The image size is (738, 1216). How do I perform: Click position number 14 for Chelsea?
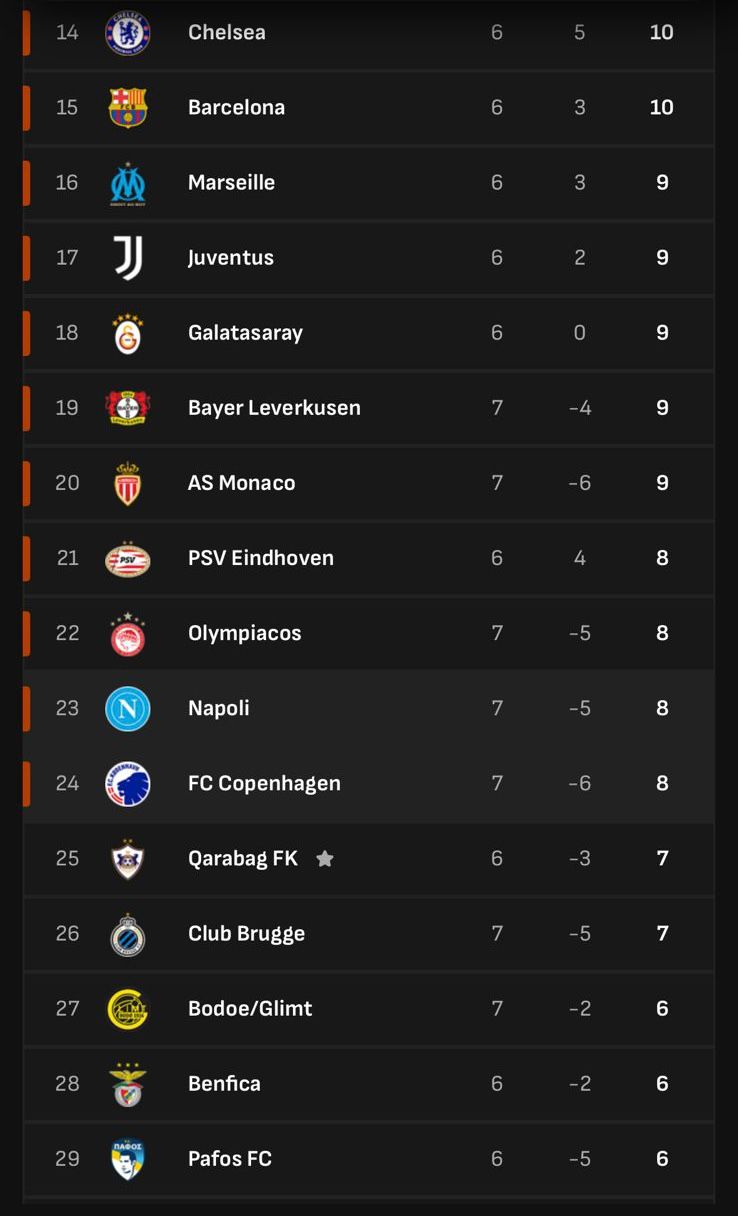click(67, 33)
